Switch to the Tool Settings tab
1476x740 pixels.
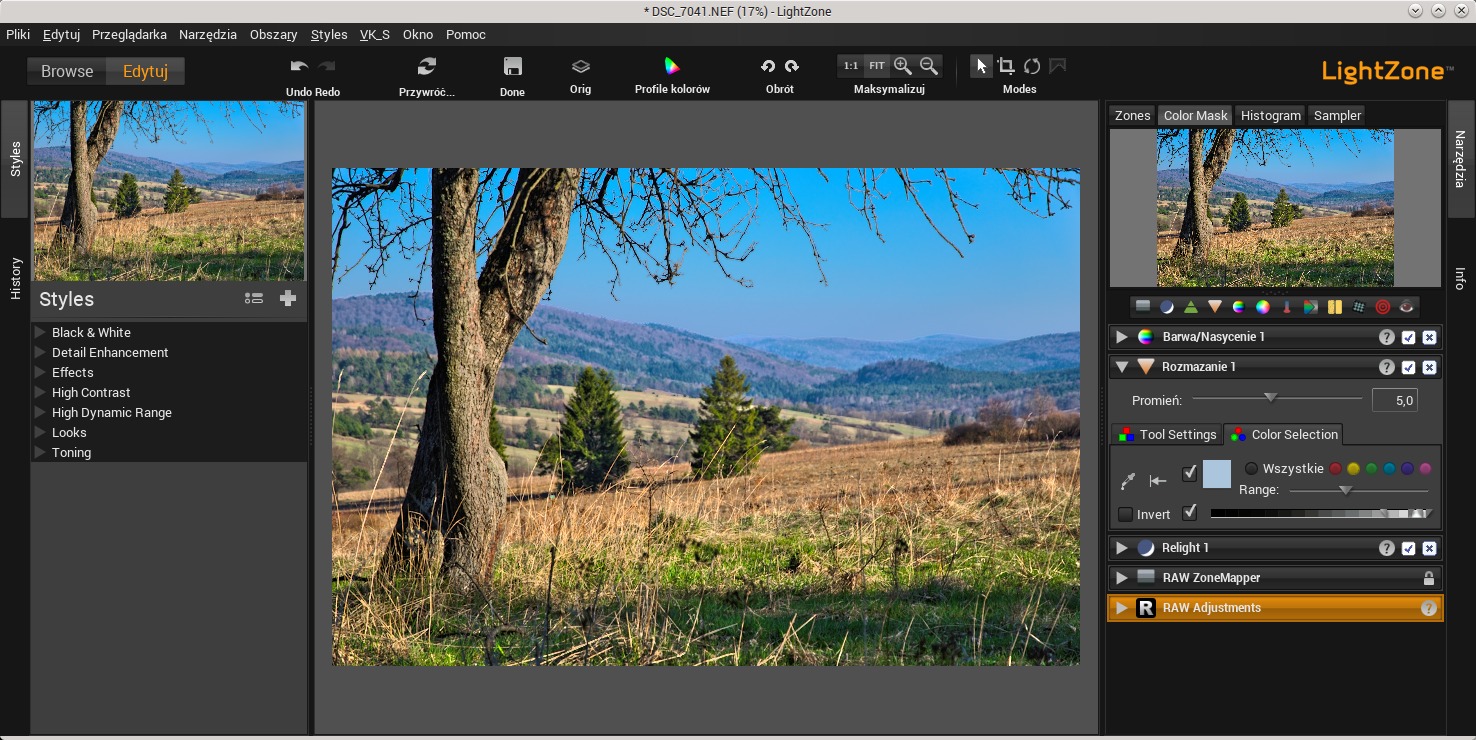[1167, 434]
